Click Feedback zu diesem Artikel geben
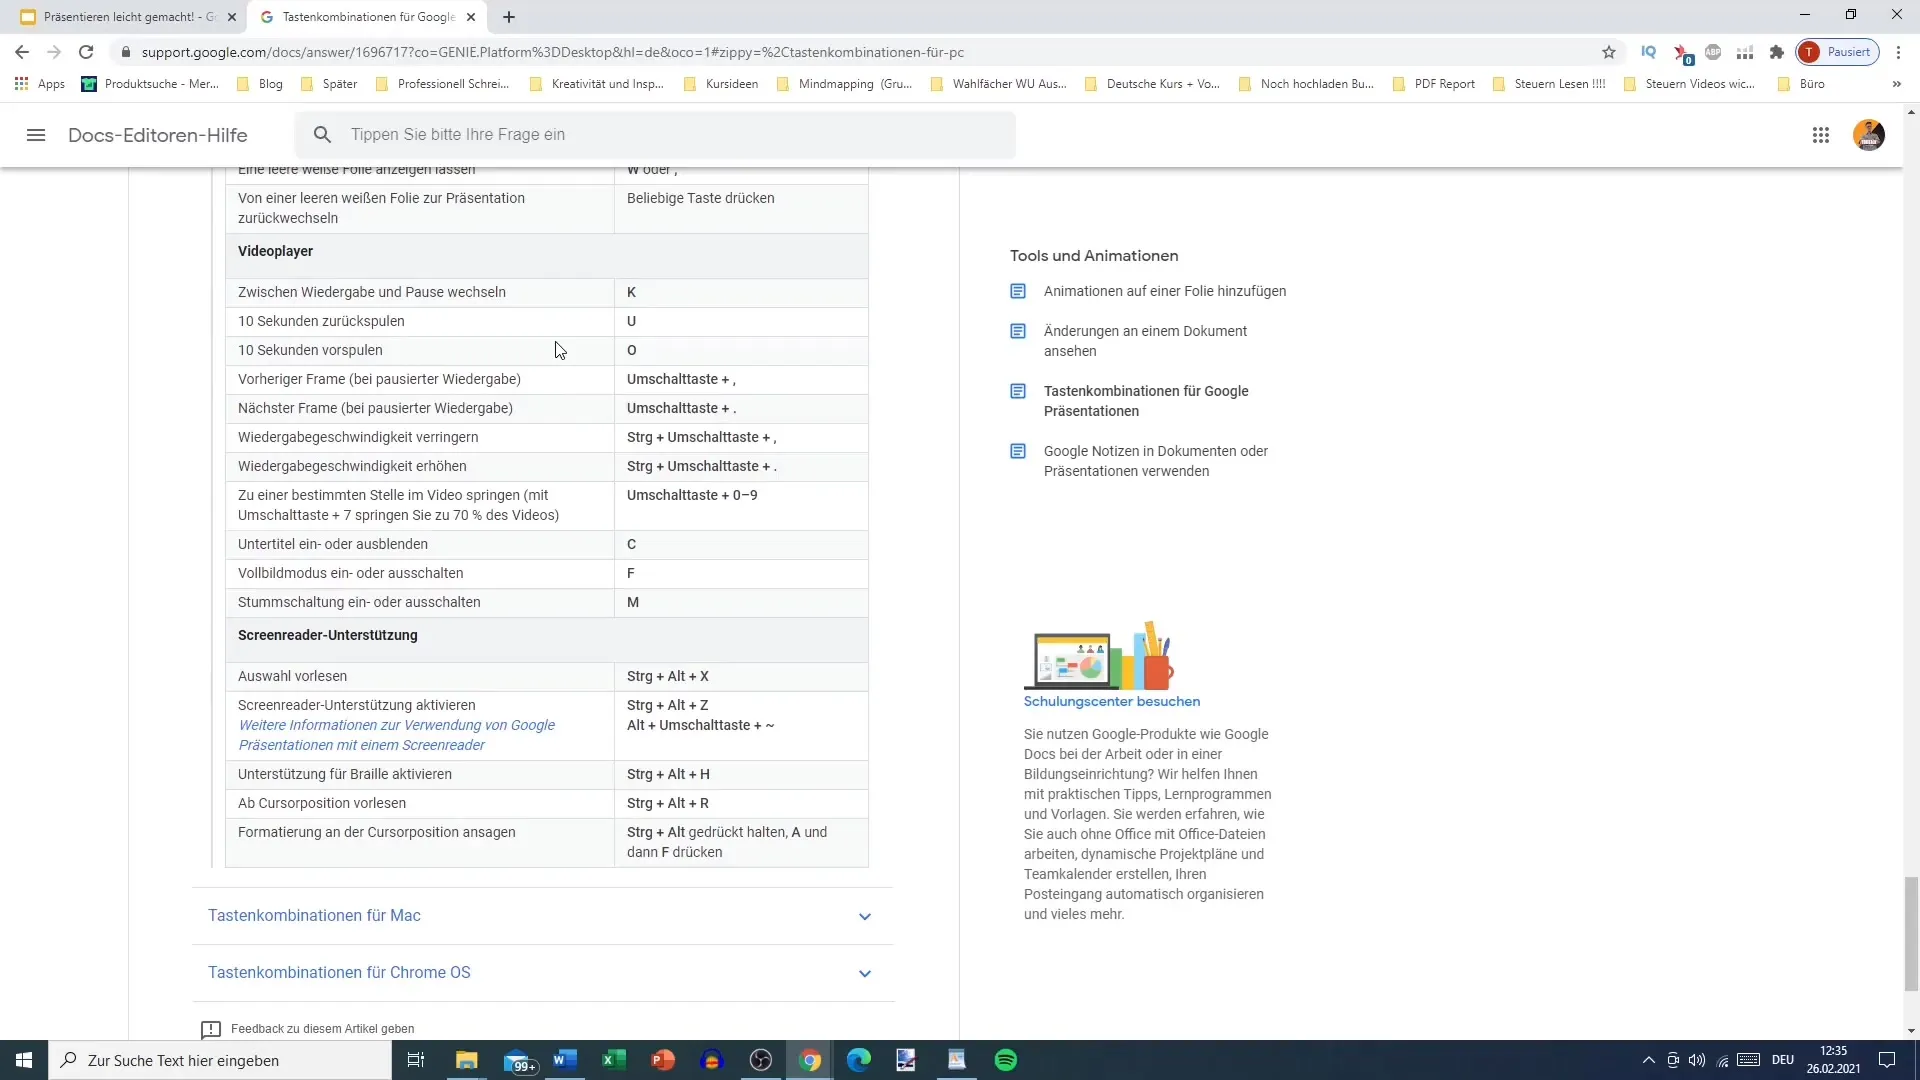 coord(322,1029)
